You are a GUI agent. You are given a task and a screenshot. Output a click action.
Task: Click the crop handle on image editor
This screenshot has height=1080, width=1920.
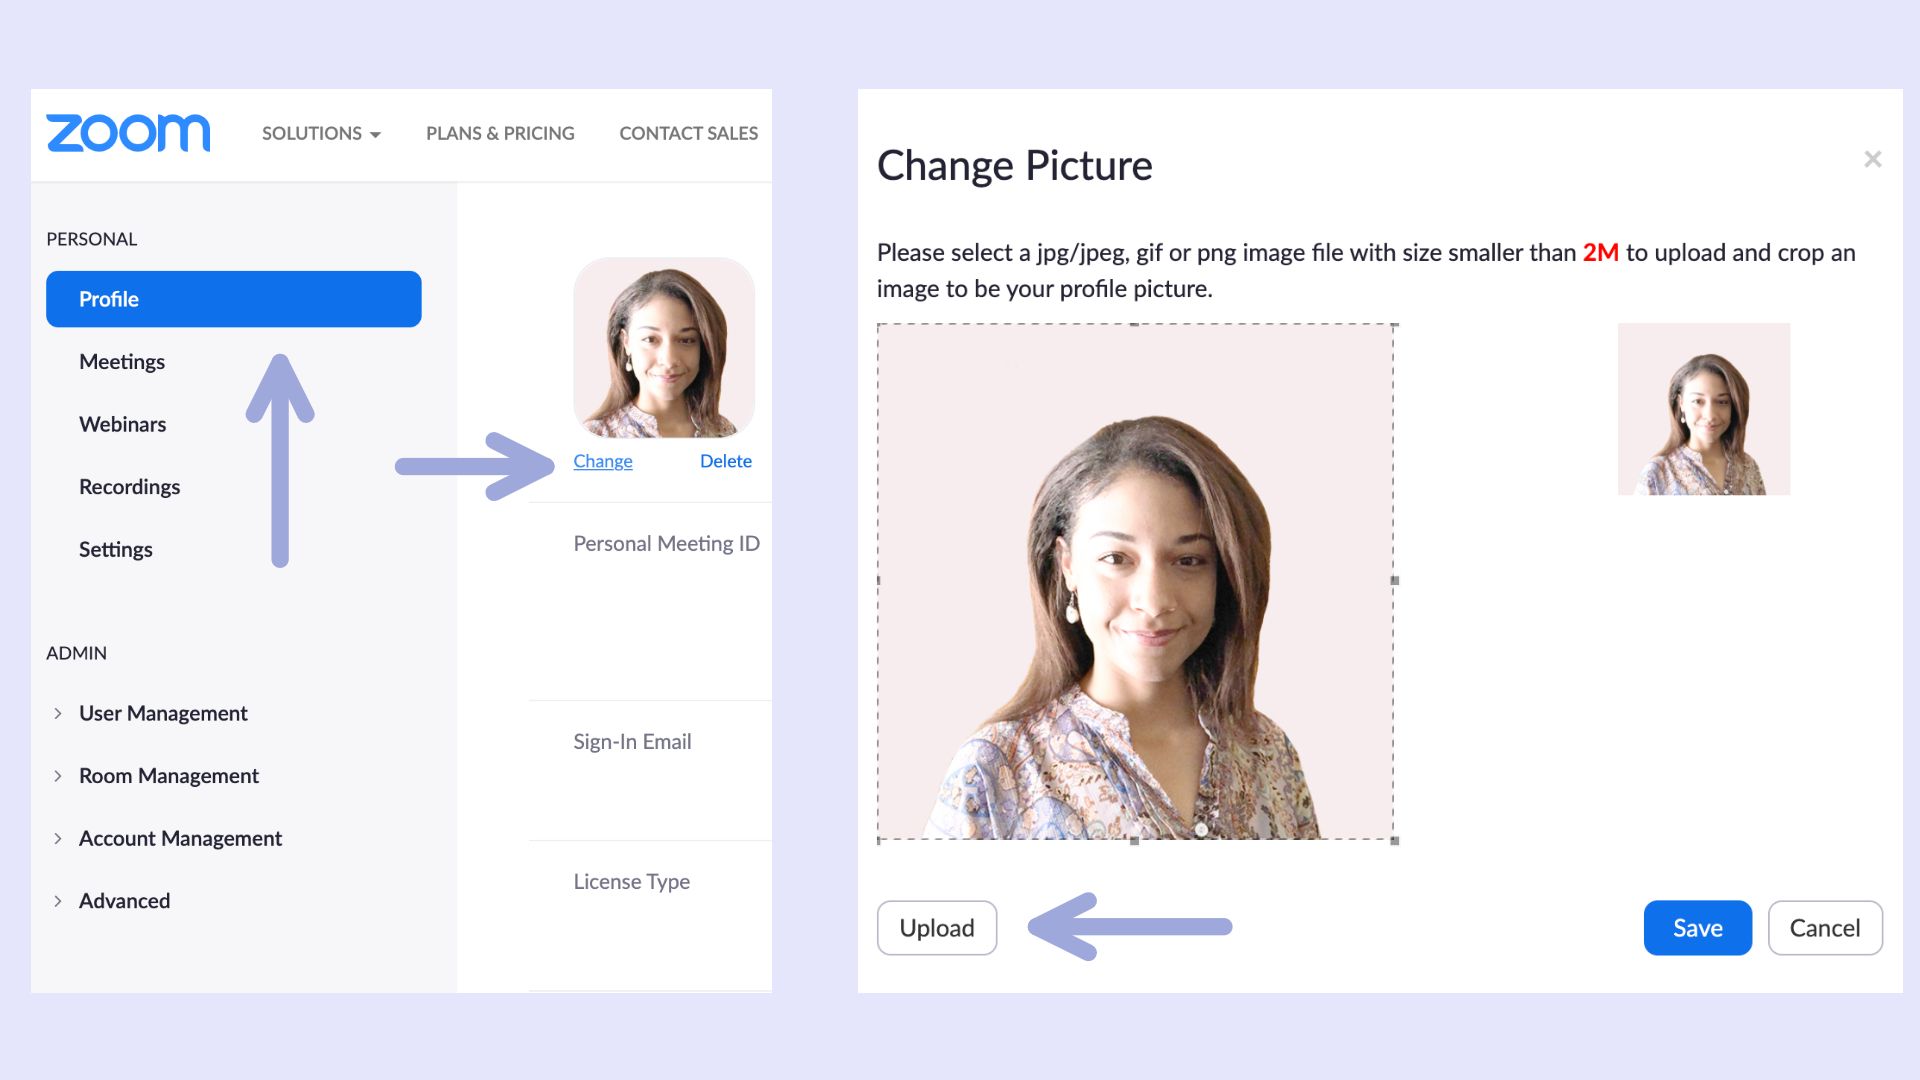click(x=1393, y=582)
